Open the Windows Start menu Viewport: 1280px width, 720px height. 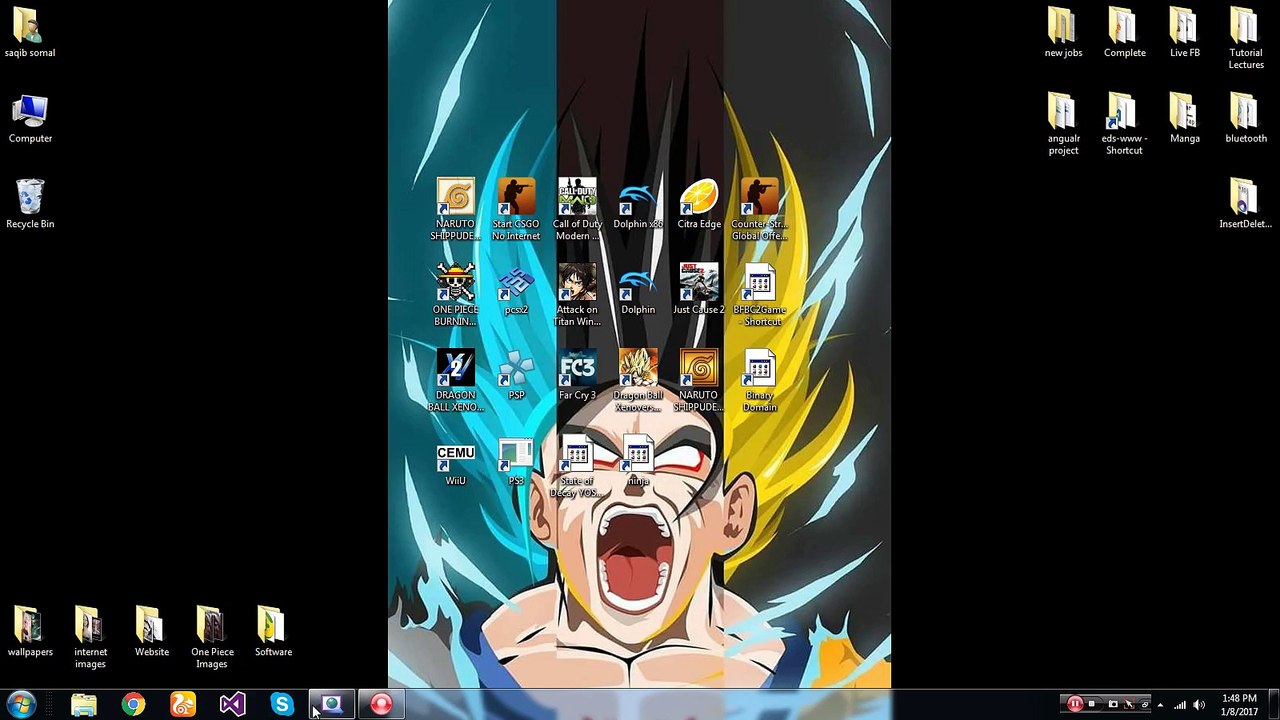[21, 705]
